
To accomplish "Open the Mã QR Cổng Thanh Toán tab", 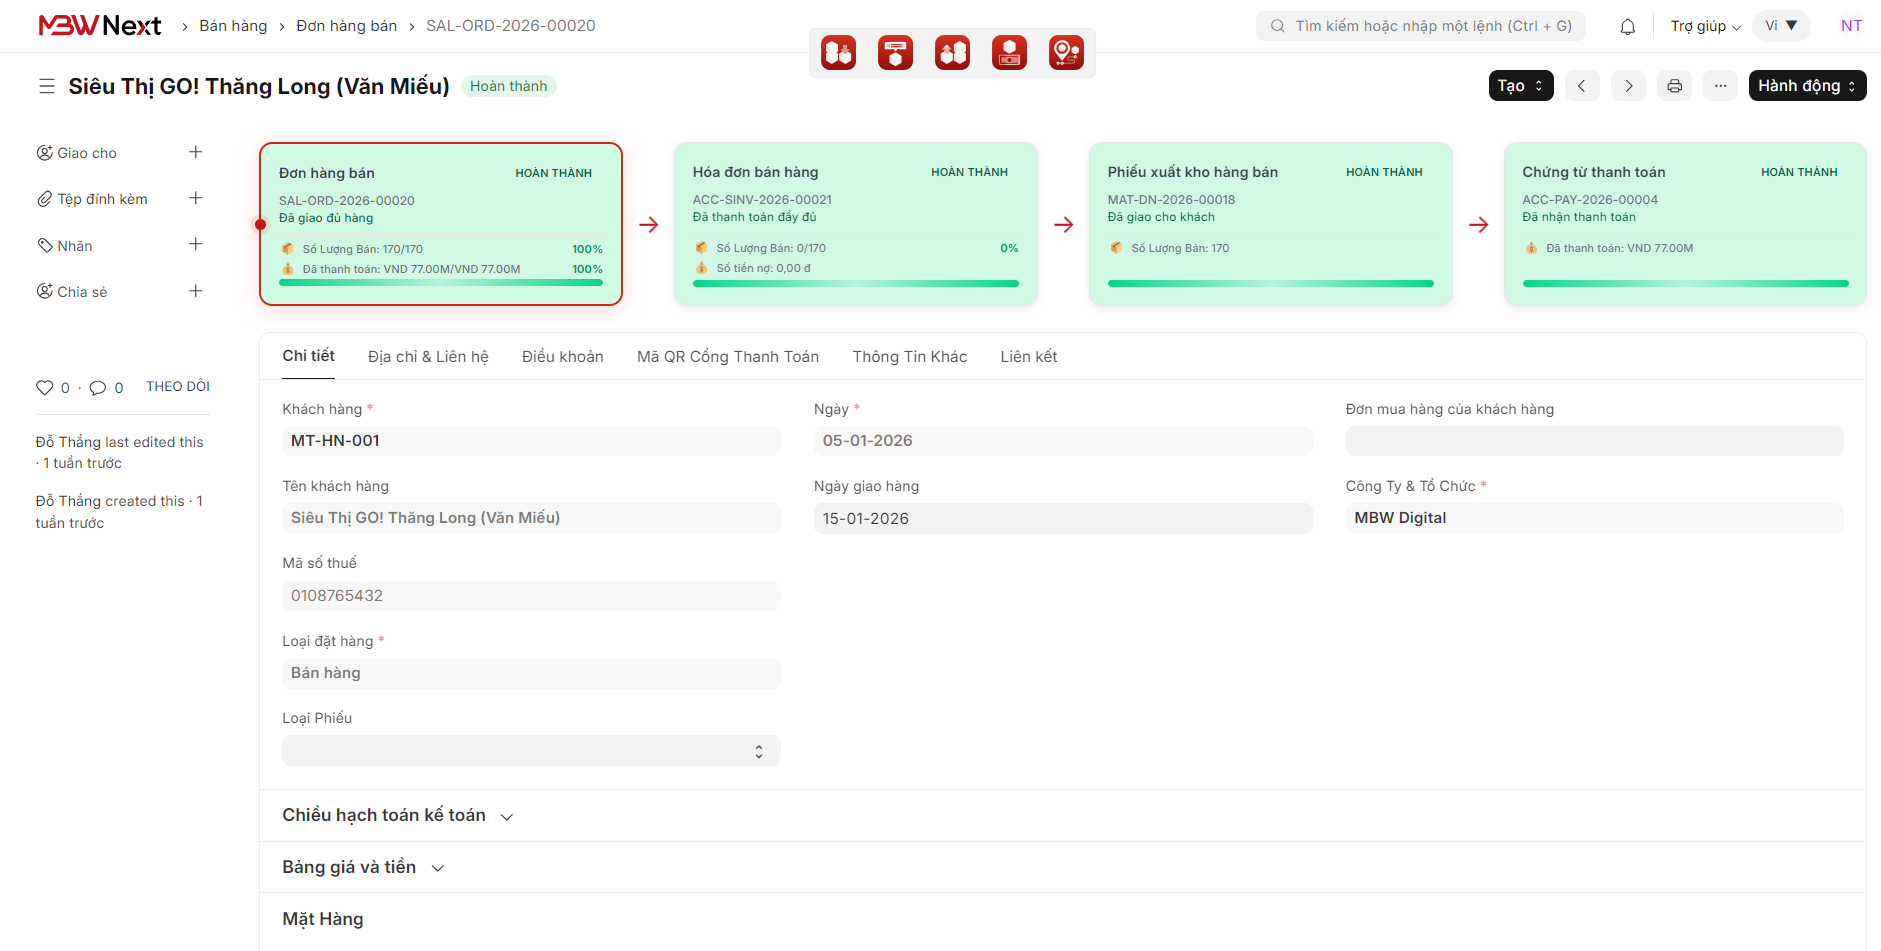I will click(727, 357).
